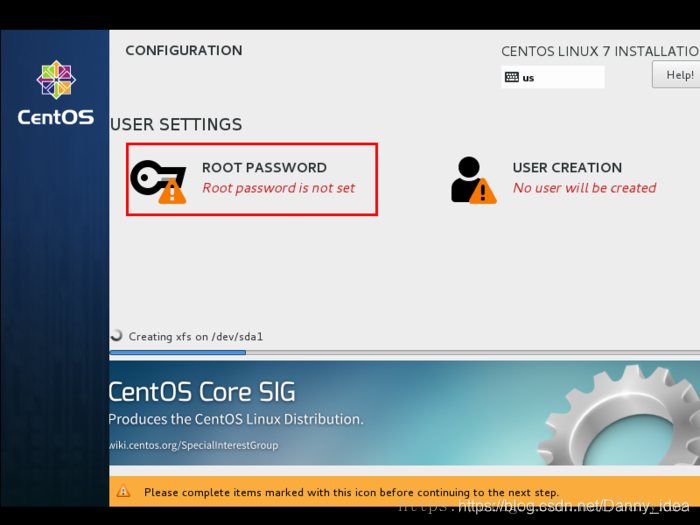Screen dimensions: 700x525
Task: Click the spinner beside Creating xfs
Action: (116, 336)
